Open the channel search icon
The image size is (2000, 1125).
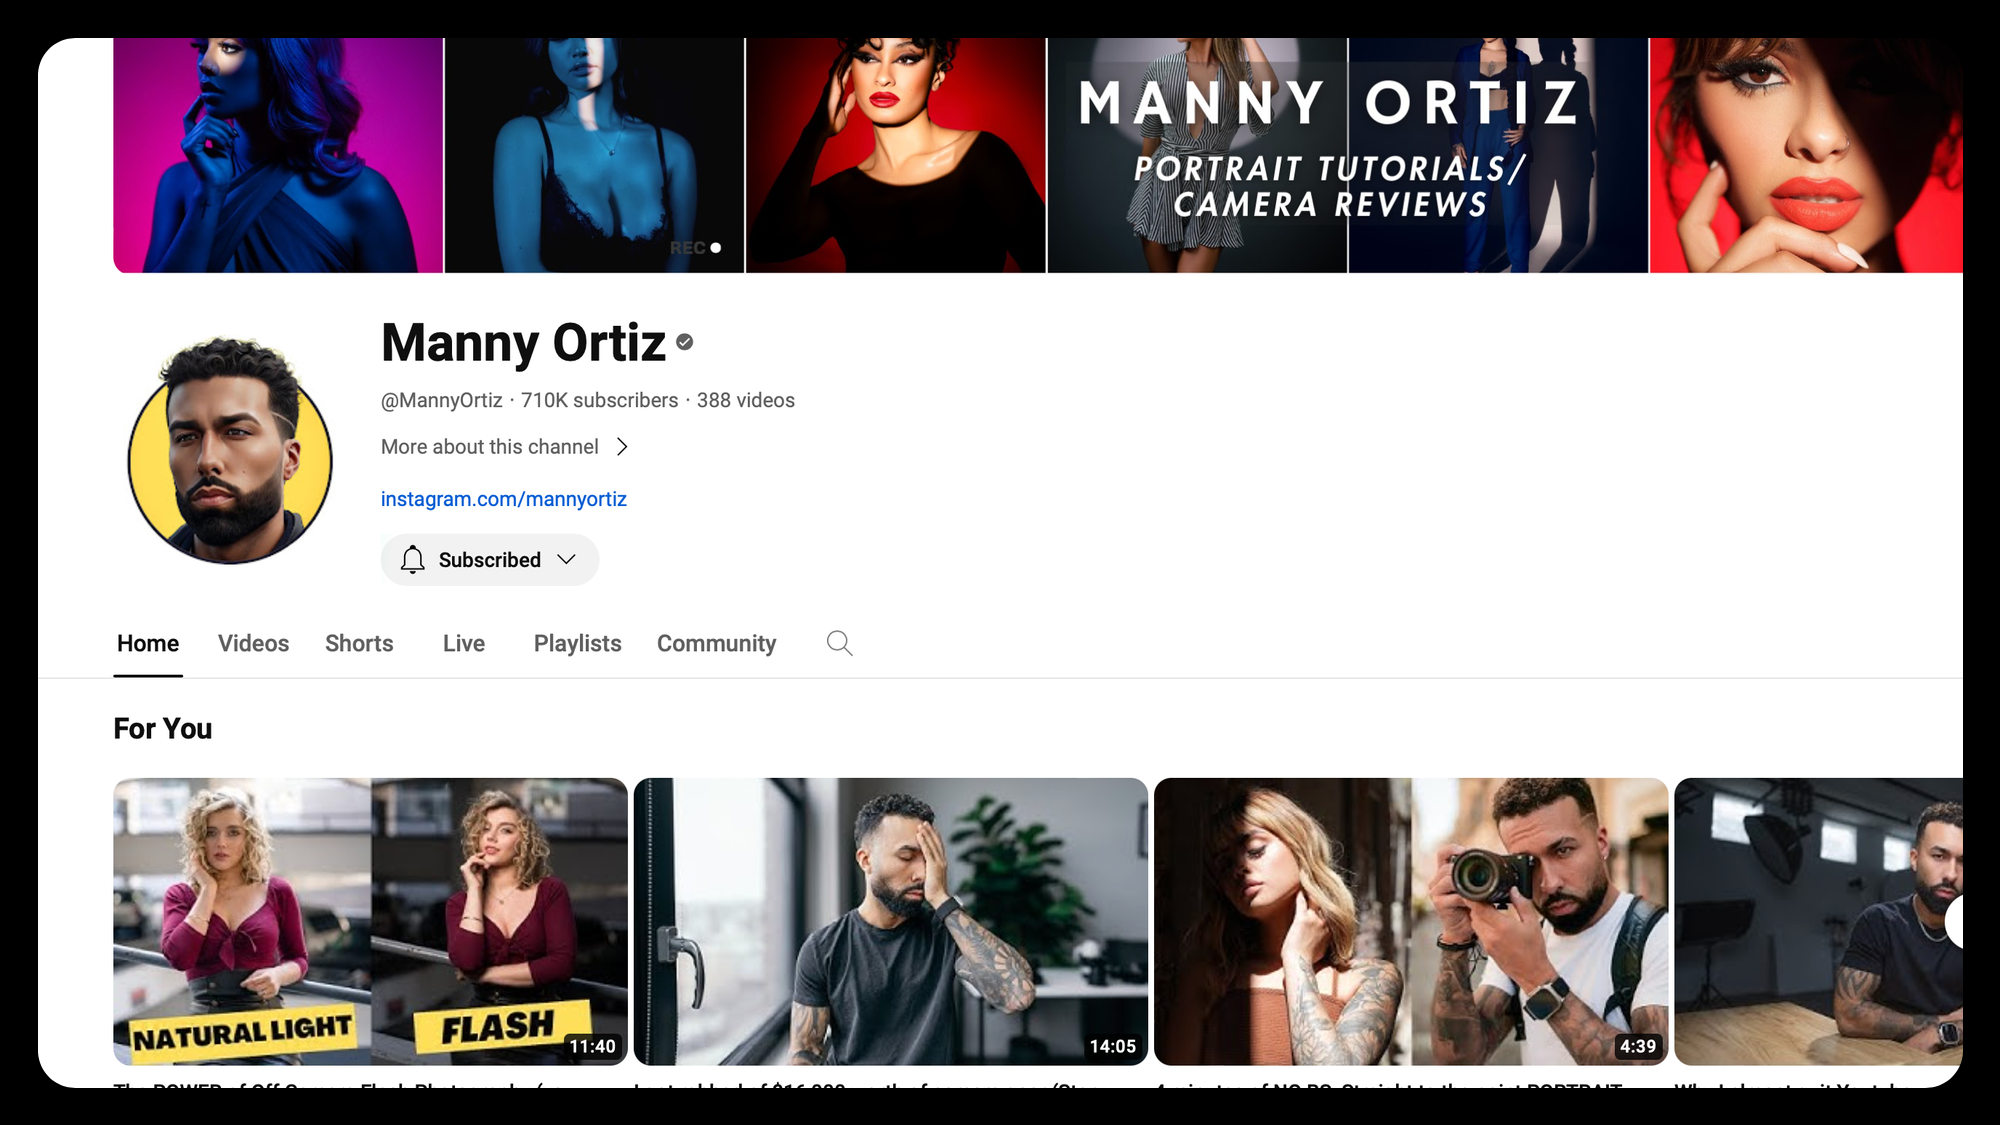point(839,643)
